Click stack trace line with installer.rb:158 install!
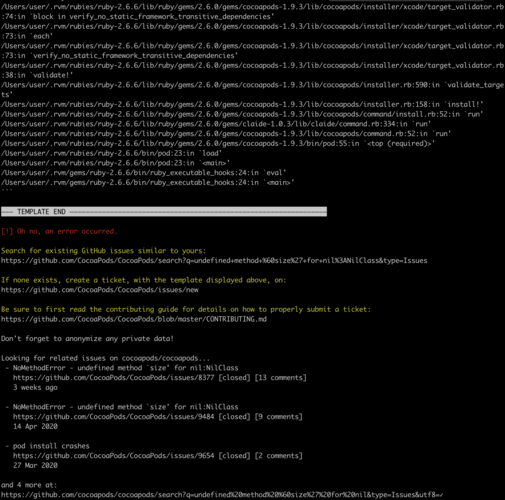 pos(242,104)
